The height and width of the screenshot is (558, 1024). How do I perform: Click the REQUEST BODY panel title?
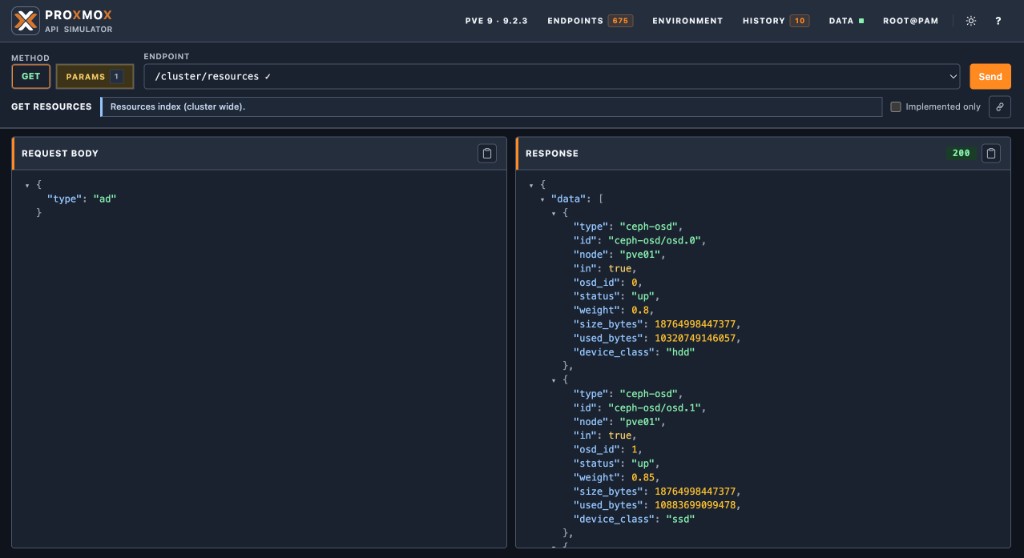[x=60, y=154]
